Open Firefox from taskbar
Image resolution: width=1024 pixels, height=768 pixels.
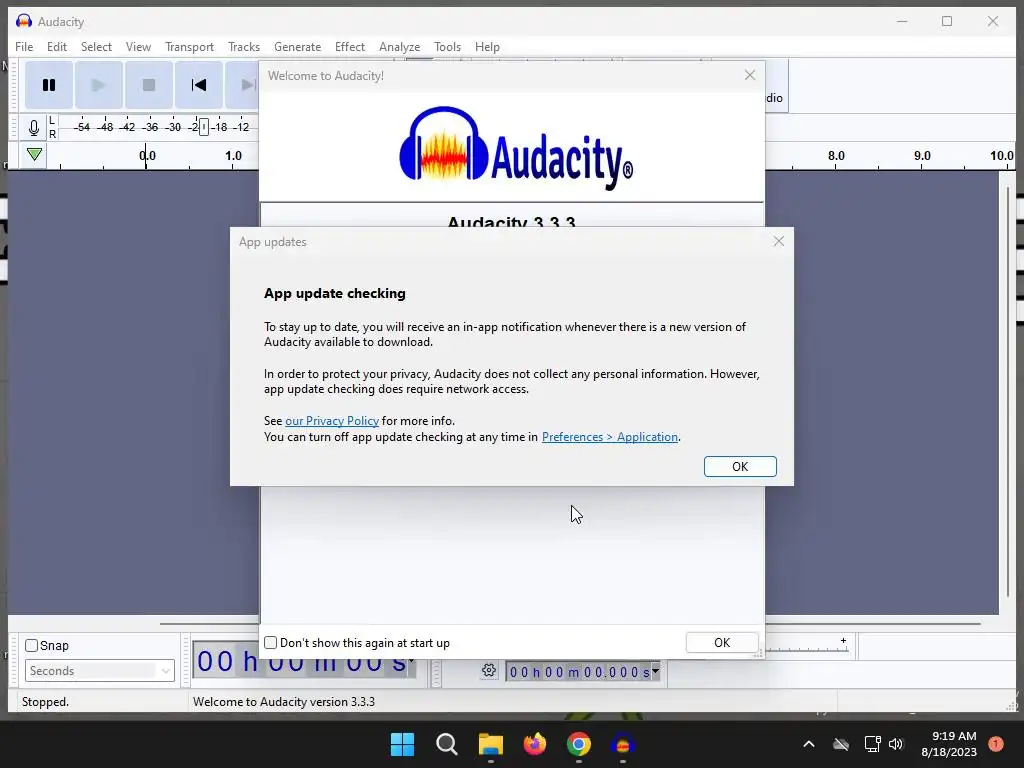pyautogui.click(x=535, y=744)
